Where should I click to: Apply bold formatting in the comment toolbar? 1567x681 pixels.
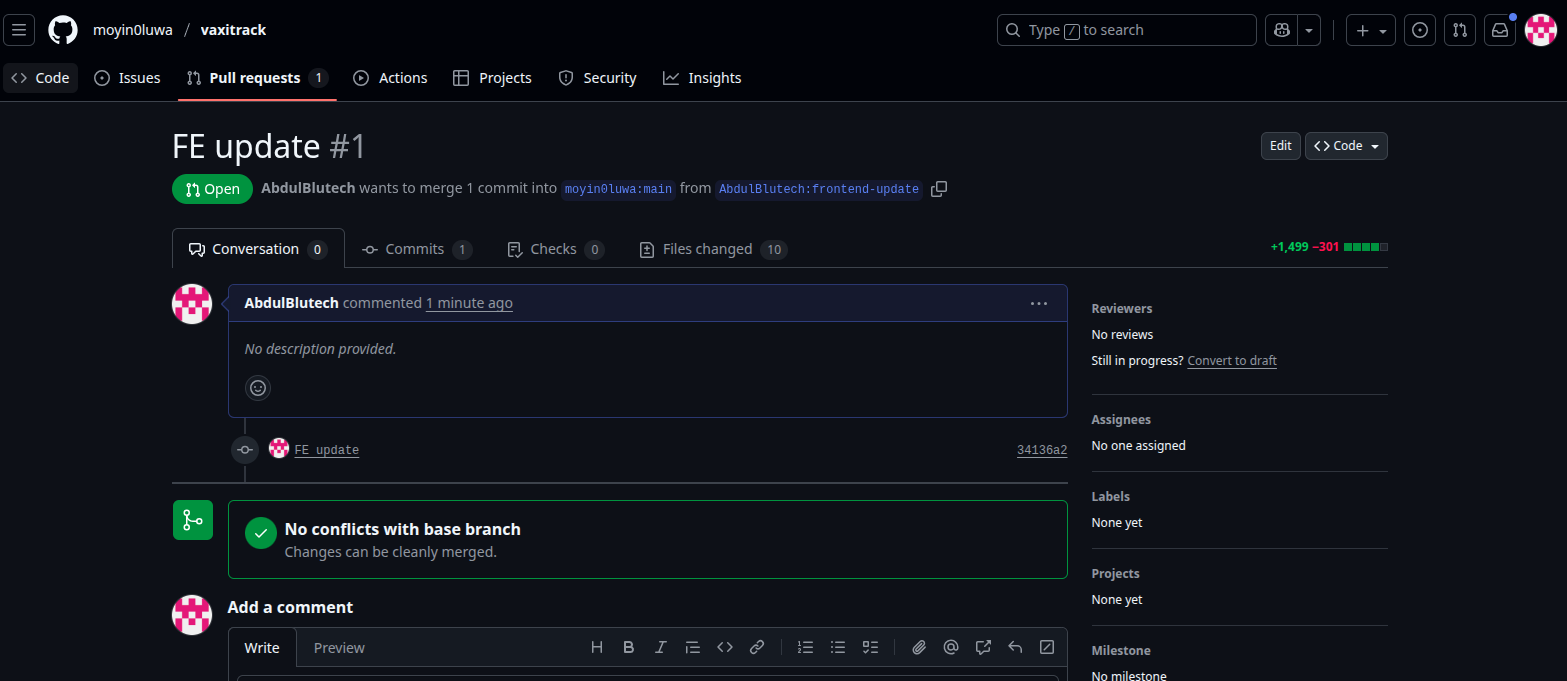click(x=628, y=647)
